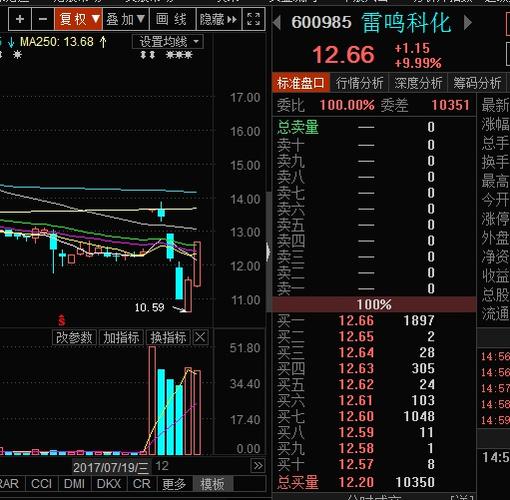The width and height of the screenshot is (510, 500).
Task: Close the indicator panel with X
Action: click(200, 338)
